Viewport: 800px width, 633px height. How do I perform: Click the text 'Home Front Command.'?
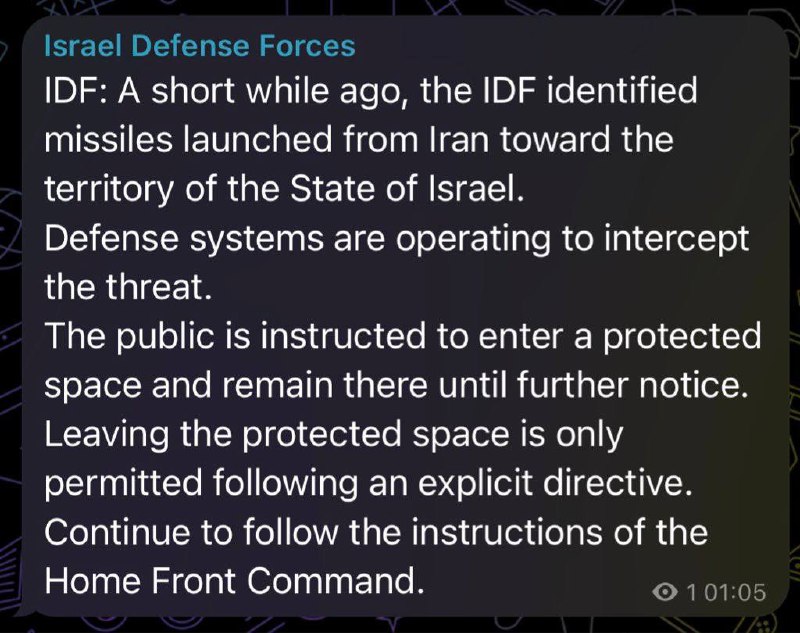tap(234, 581)
